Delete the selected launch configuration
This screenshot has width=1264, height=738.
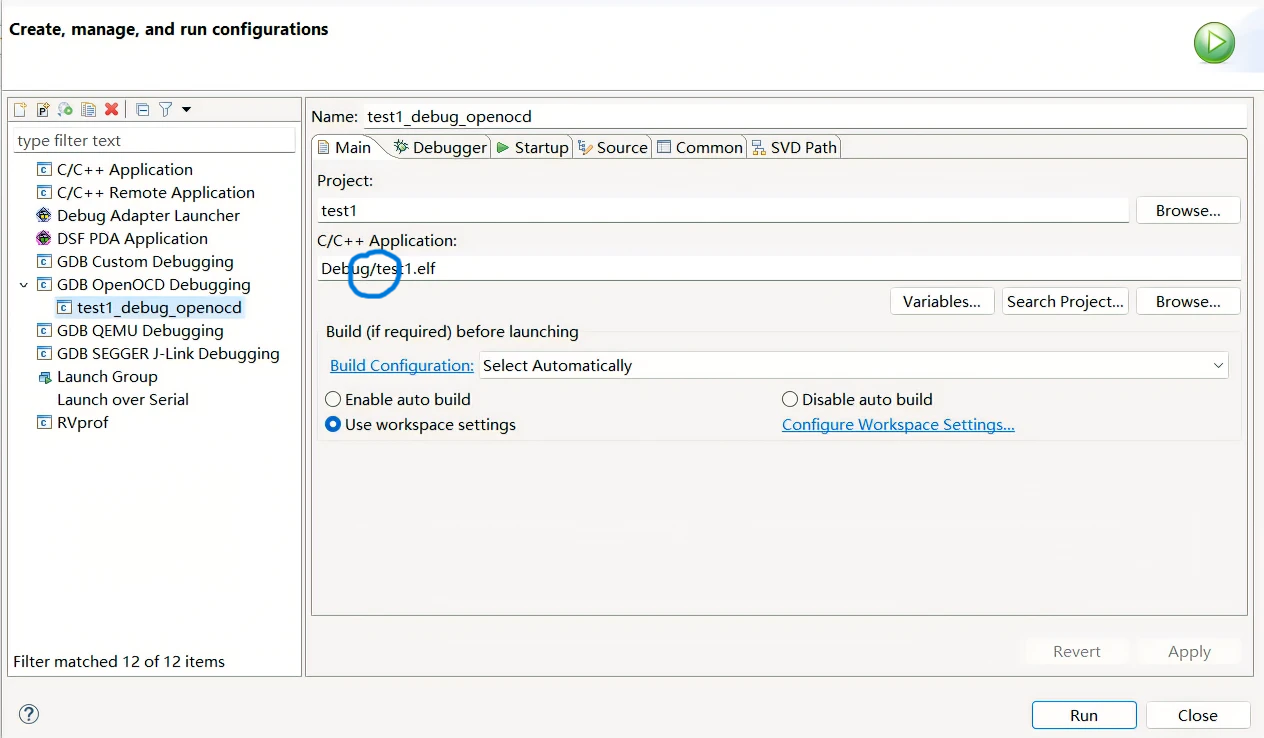click(x=112, y=109)
